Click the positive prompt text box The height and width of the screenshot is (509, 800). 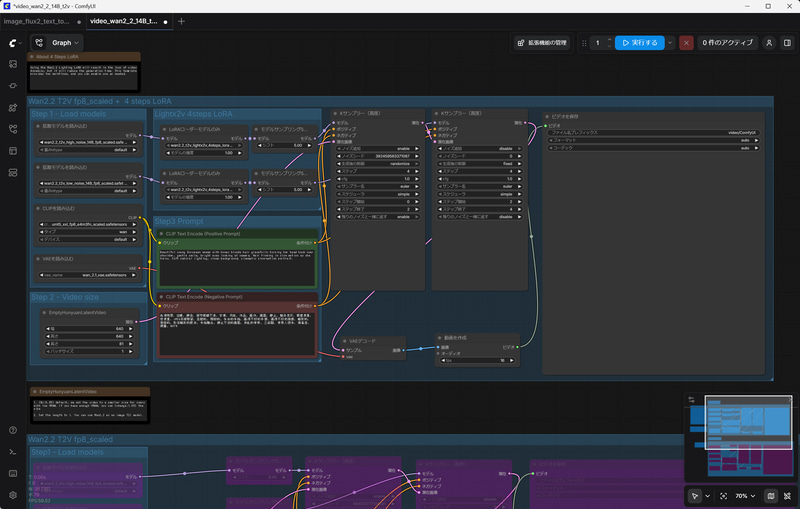point(238,266)
